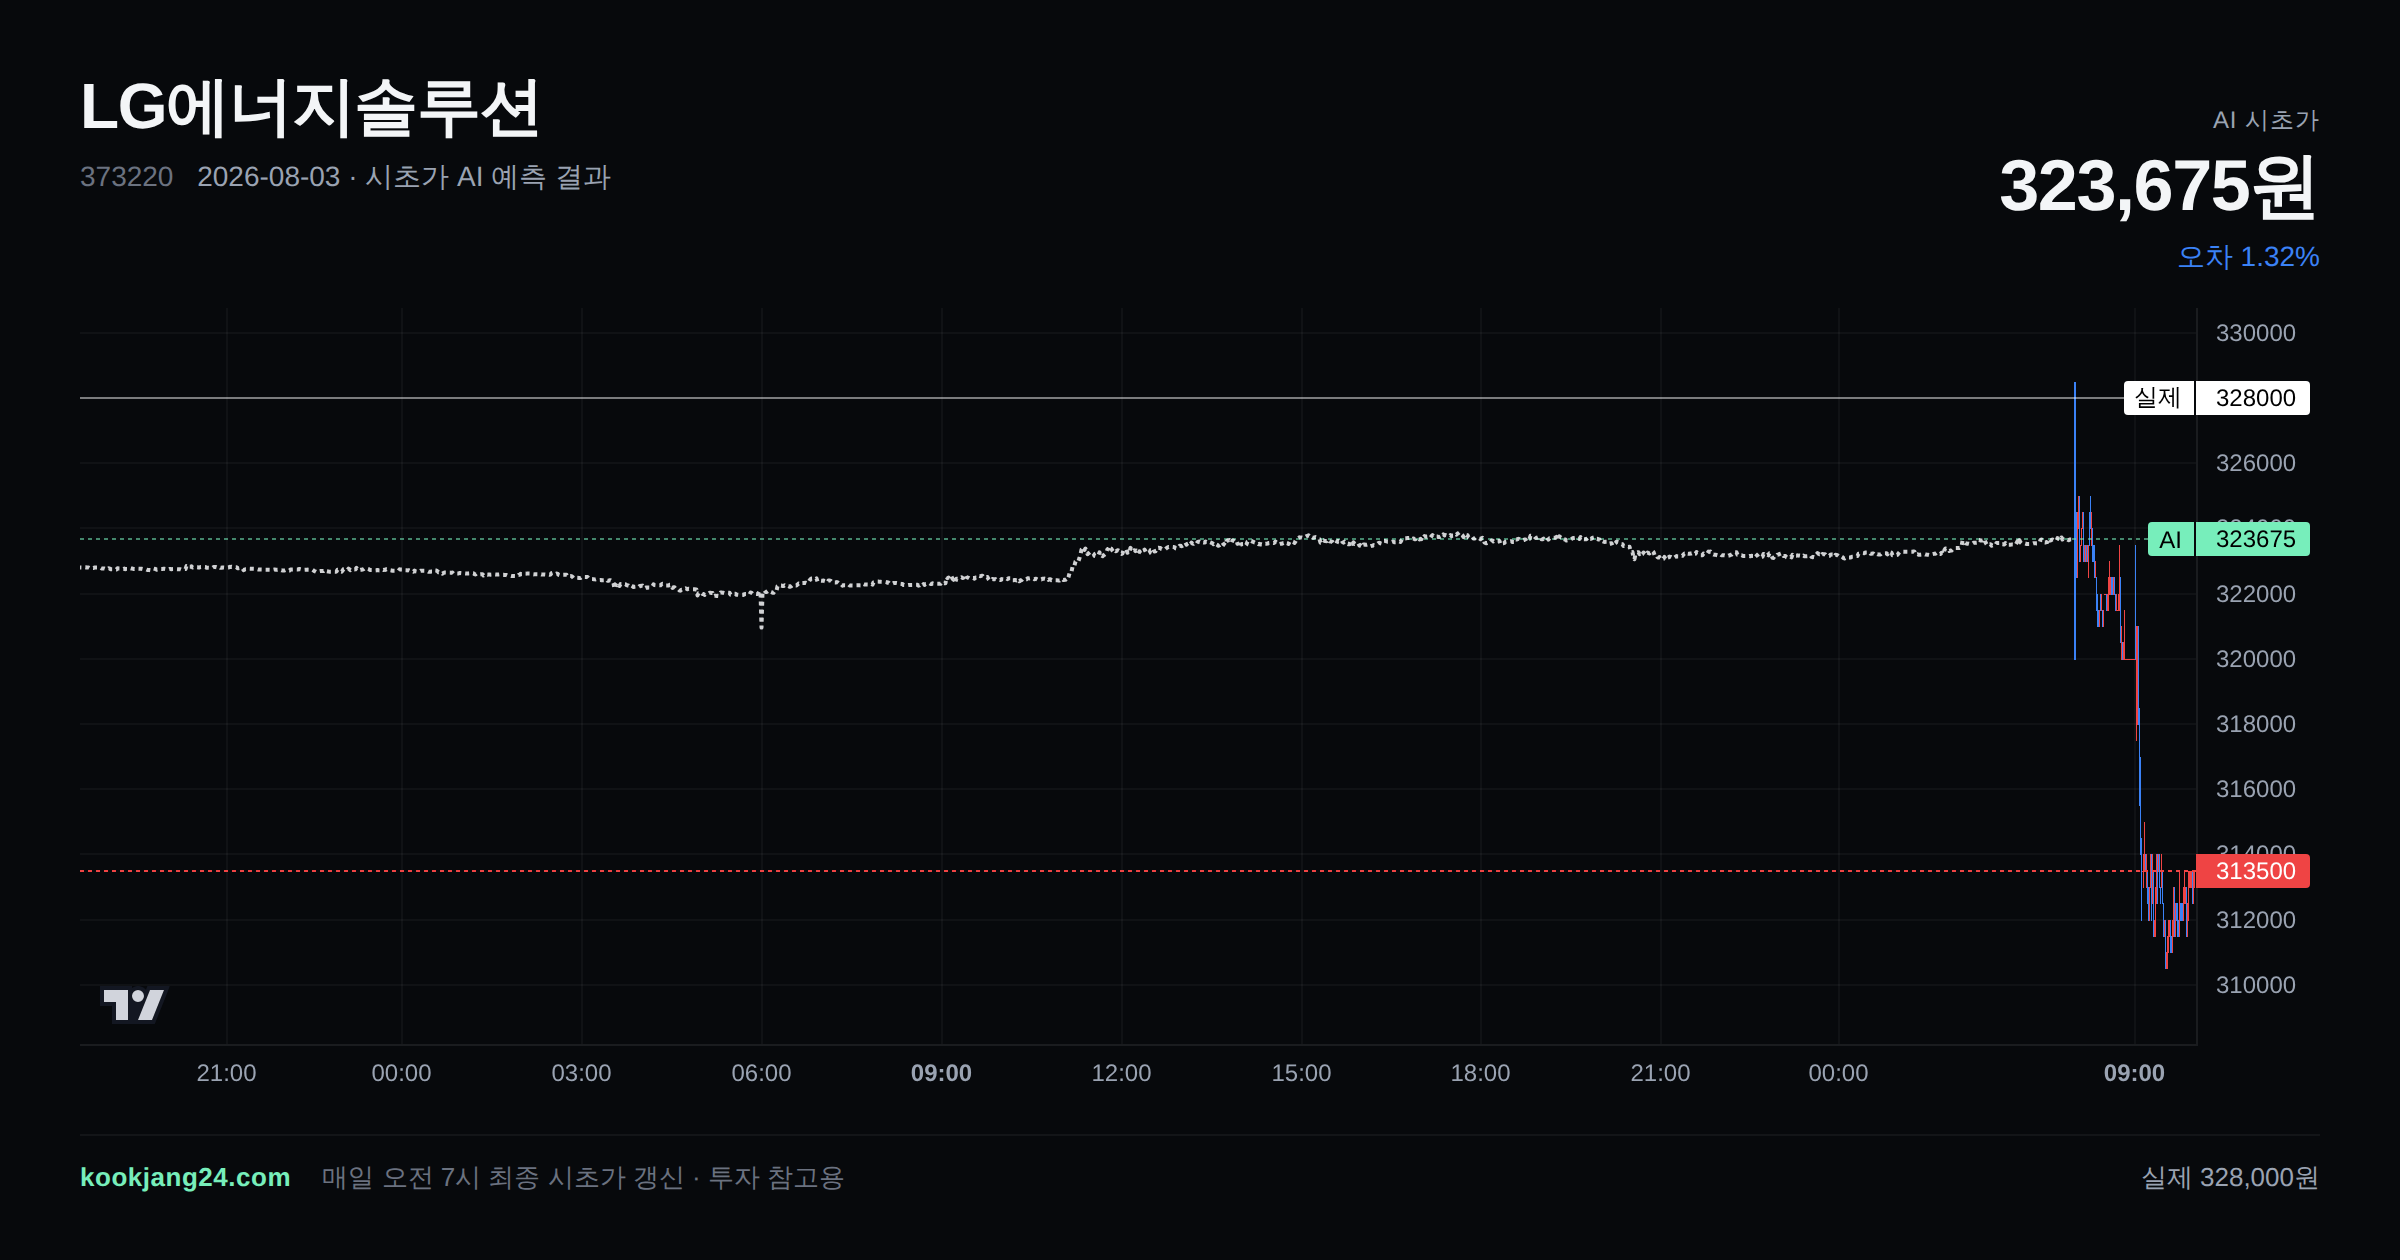Click the 06:00 time axis label
Screen dimensions: 2400x1260
tap(761, 1073)
